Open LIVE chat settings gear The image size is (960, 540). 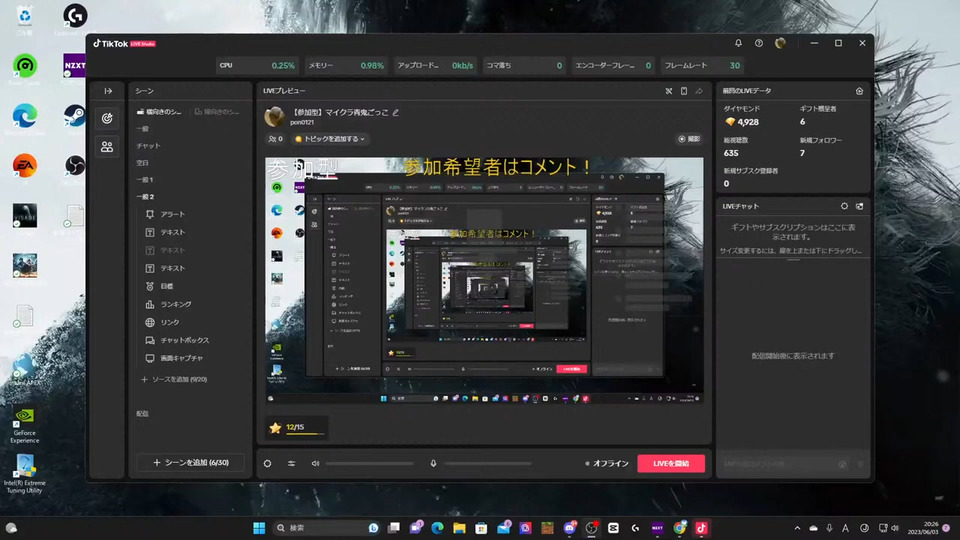point(844,206)
